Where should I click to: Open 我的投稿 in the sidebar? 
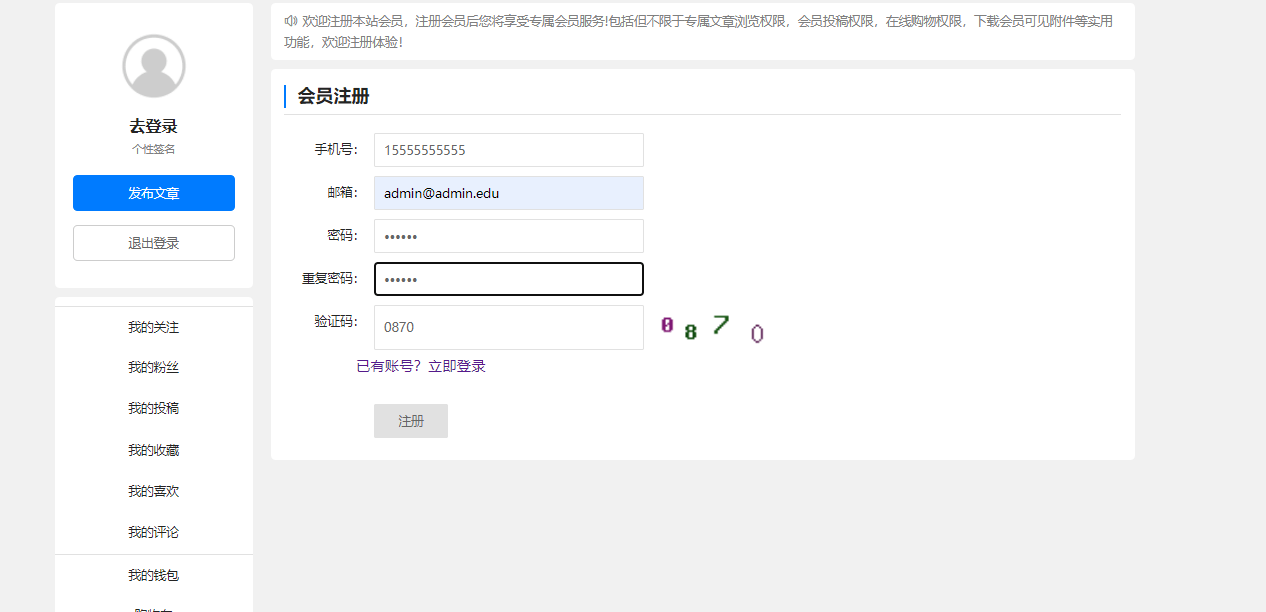(x=154, y=408)
